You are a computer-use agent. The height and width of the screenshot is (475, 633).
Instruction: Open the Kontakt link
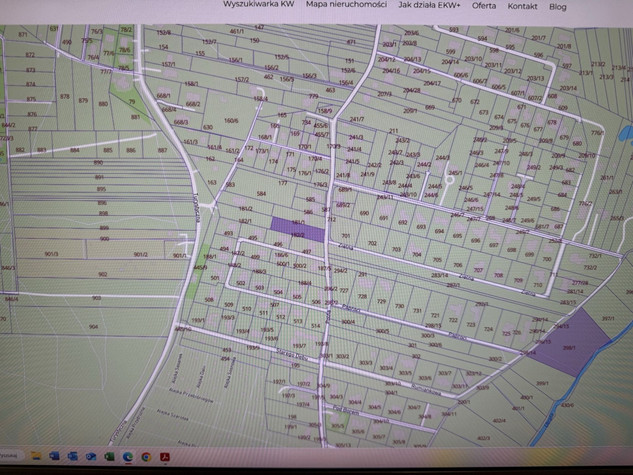pos(522,5)
